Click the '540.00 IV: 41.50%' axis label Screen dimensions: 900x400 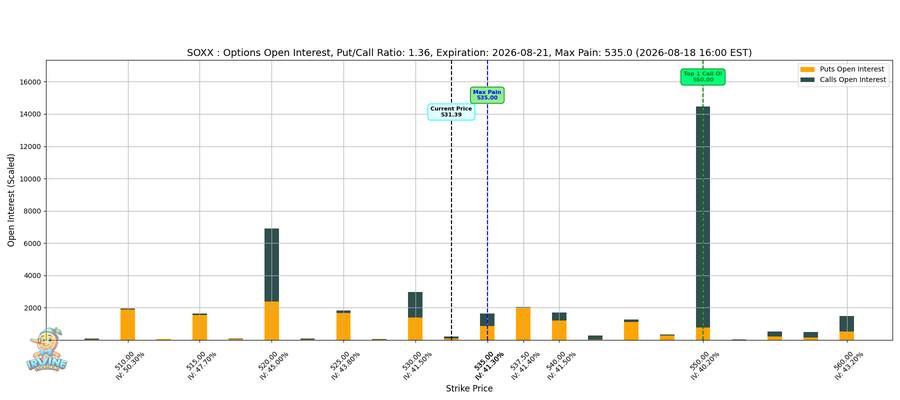click(561, 364)
